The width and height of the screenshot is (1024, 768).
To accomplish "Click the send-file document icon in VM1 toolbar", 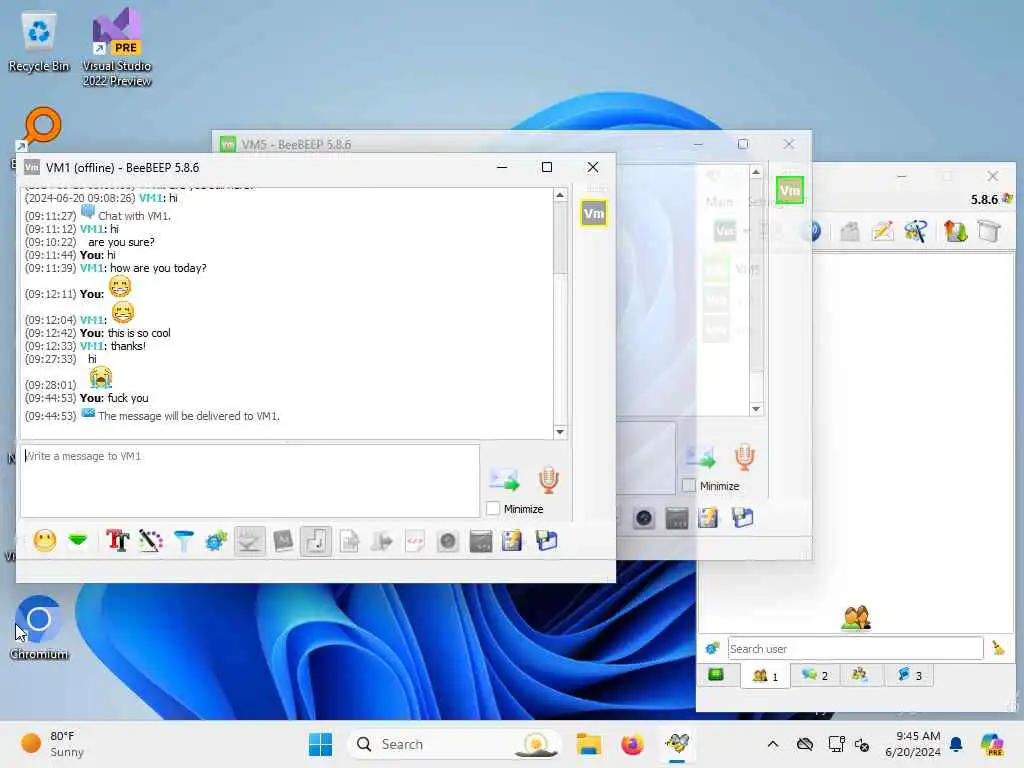I will [349, 541].
